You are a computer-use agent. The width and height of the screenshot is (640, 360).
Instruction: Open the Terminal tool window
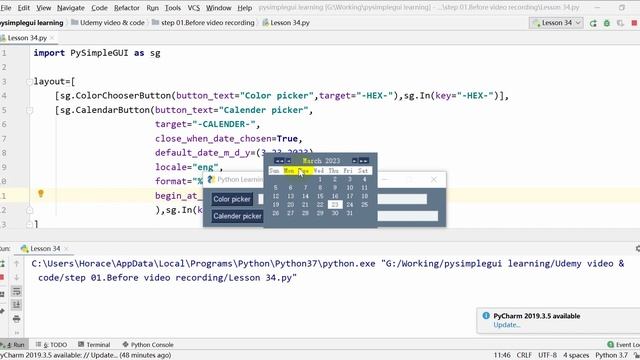(x=94, y=344)
